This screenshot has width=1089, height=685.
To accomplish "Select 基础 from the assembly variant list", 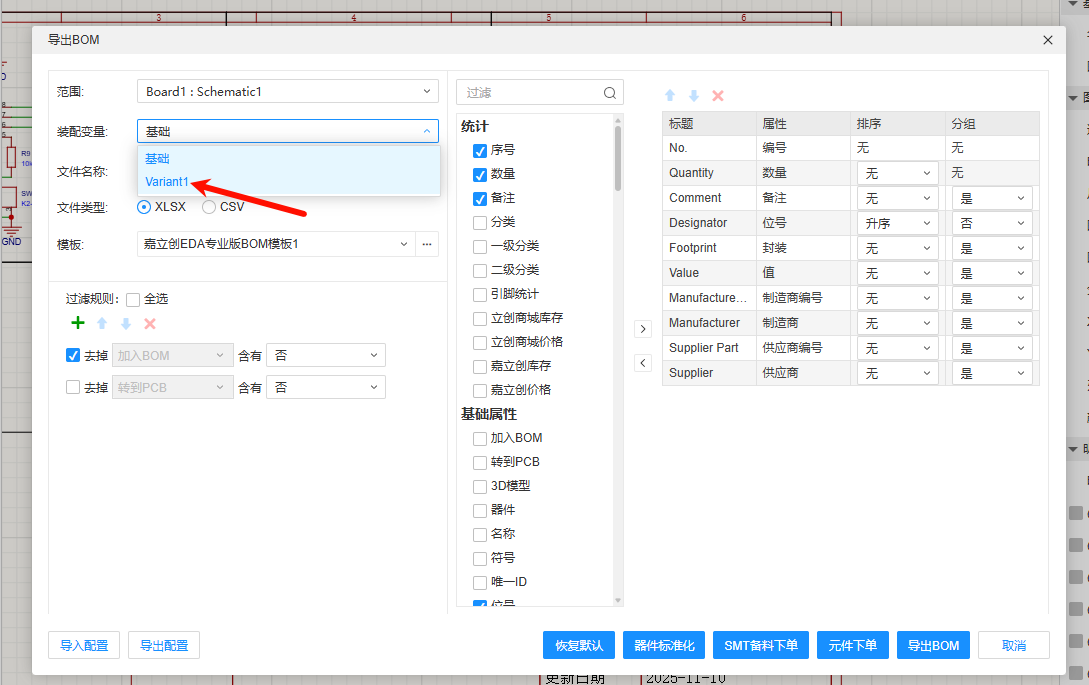I will (157, 158).
